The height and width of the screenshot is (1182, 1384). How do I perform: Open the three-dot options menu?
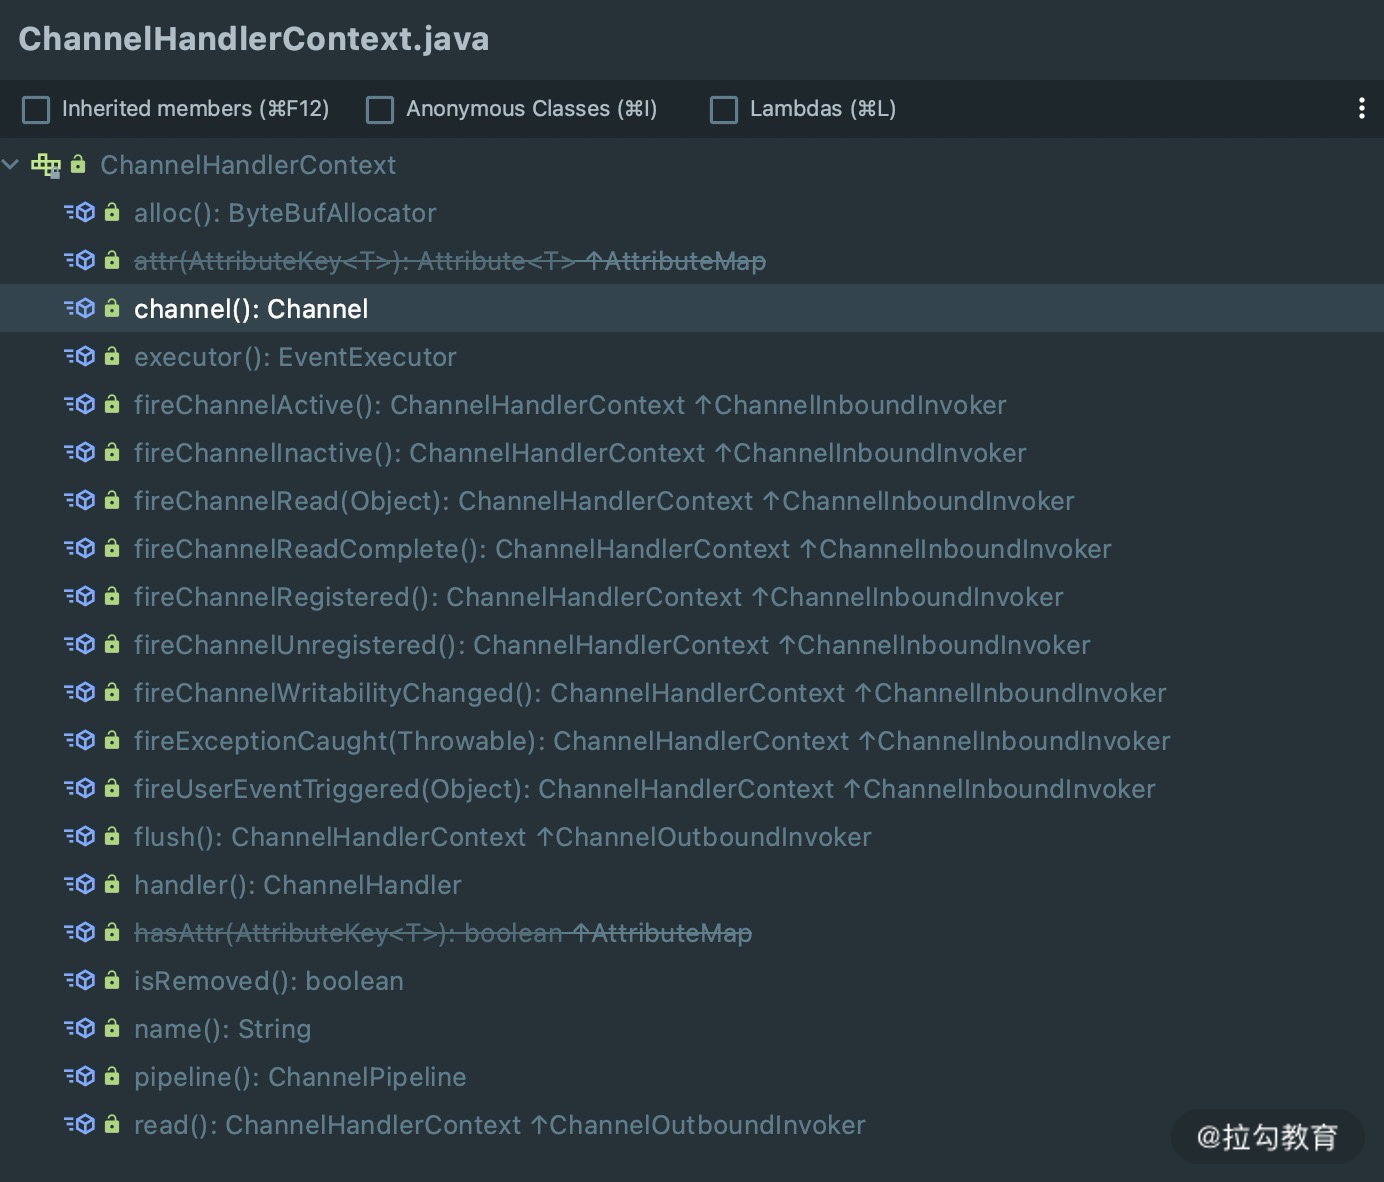coord(1361,109)
